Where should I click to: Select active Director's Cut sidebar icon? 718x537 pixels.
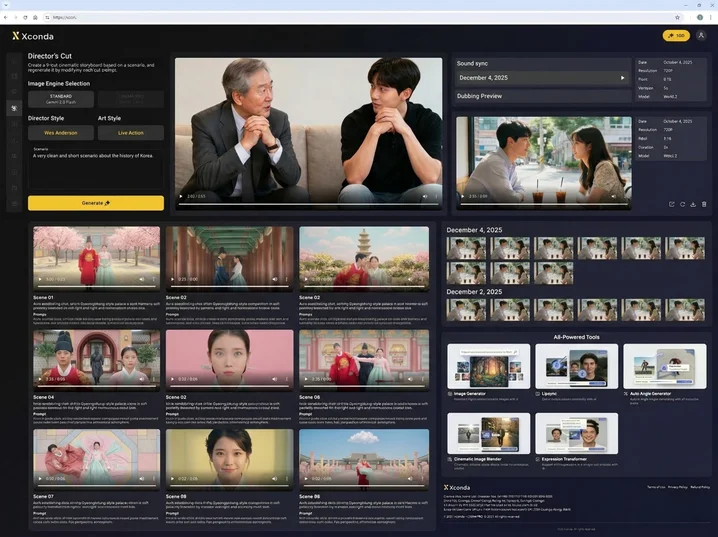pyautogui.click(x=13, y=108)
